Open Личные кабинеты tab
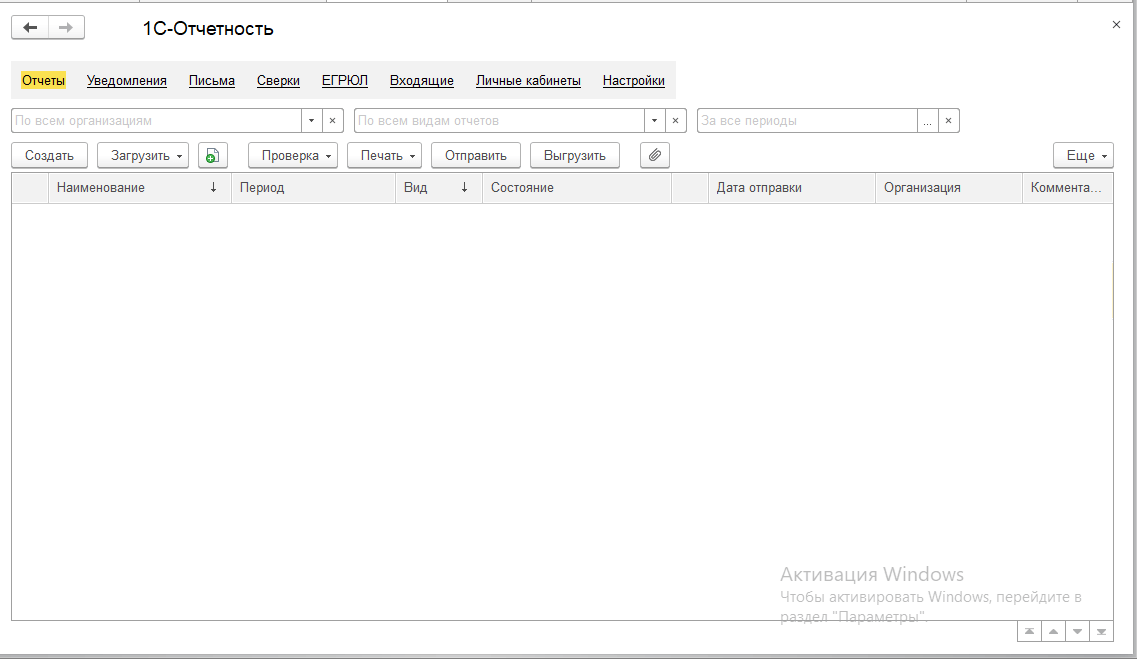1137x659 pixels. [529, 80]
